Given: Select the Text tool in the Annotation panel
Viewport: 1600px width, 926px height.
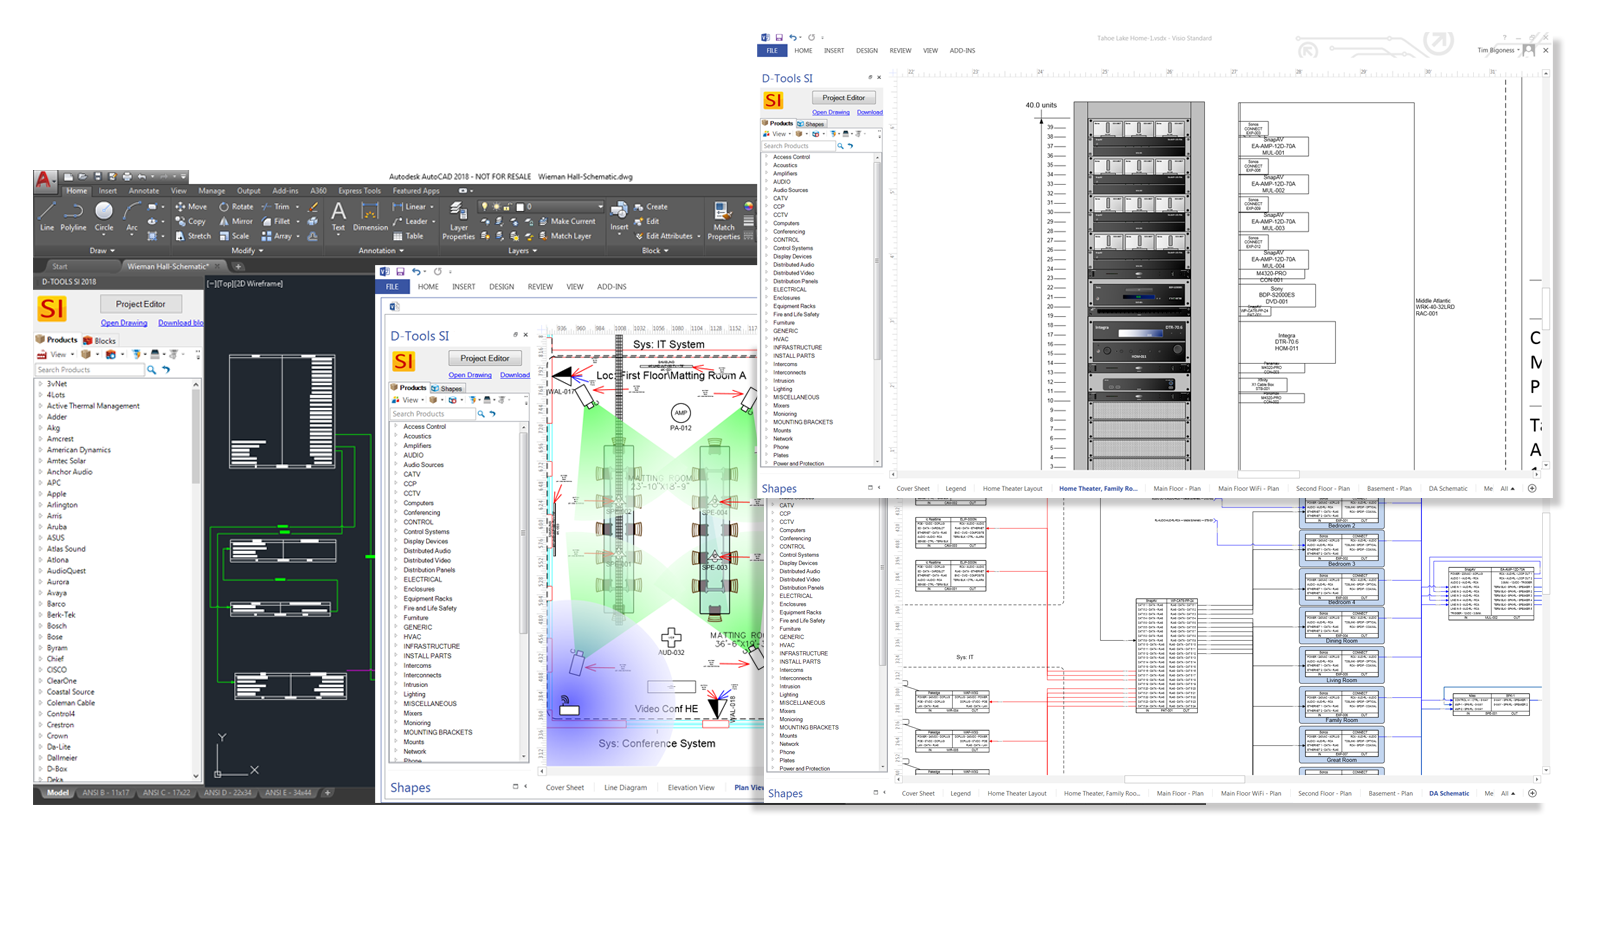Looking at the screenshot, I should point(338,216).
